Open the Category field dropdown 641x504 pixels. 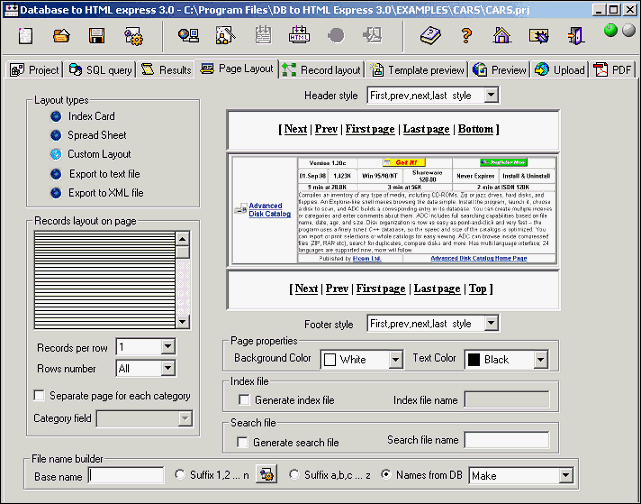[185, 418]
